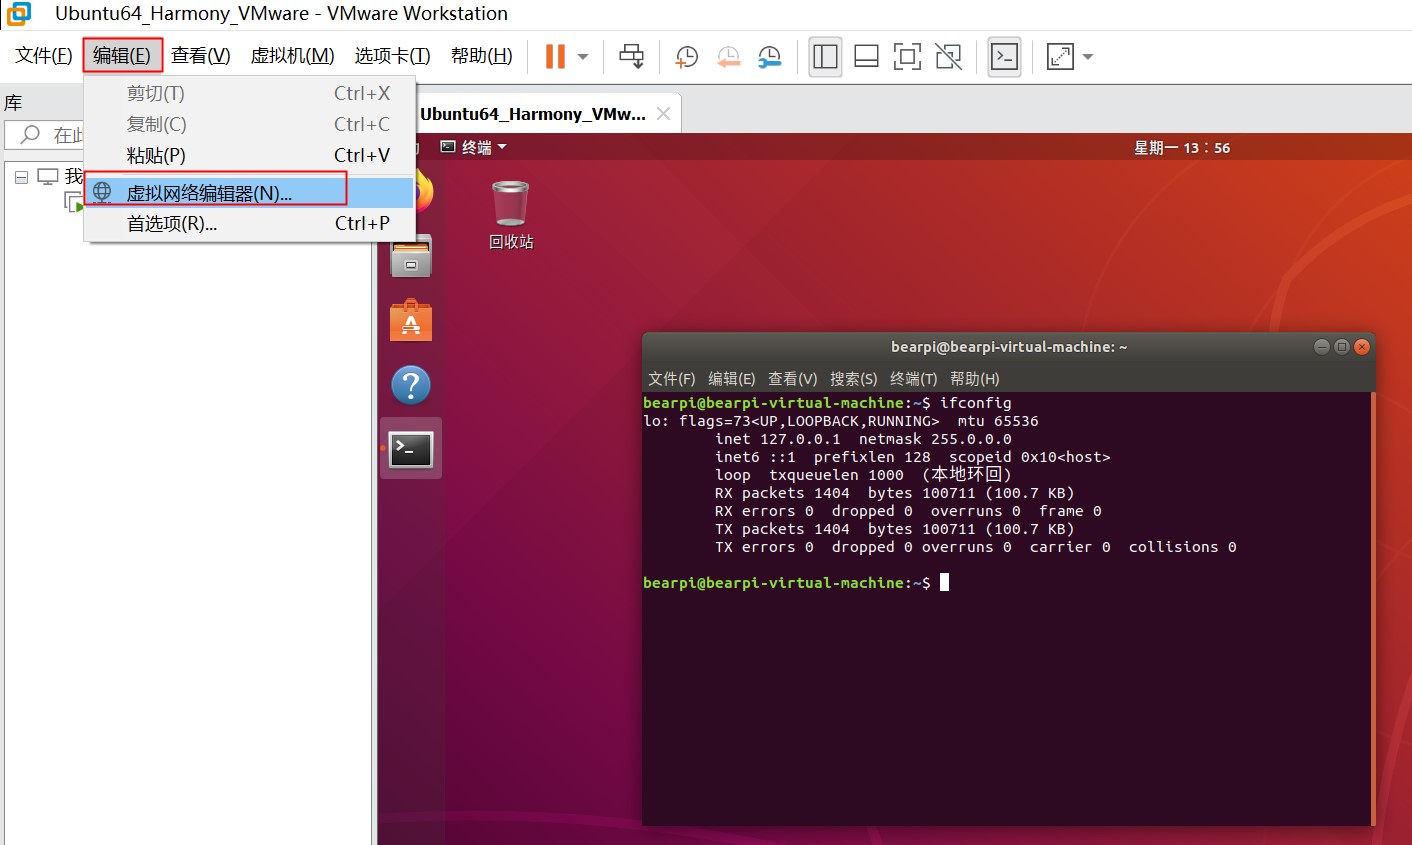1412x845 pixels.
Task: Open 搜索(S) menu in the terminal window
Action: click(854, 379)
